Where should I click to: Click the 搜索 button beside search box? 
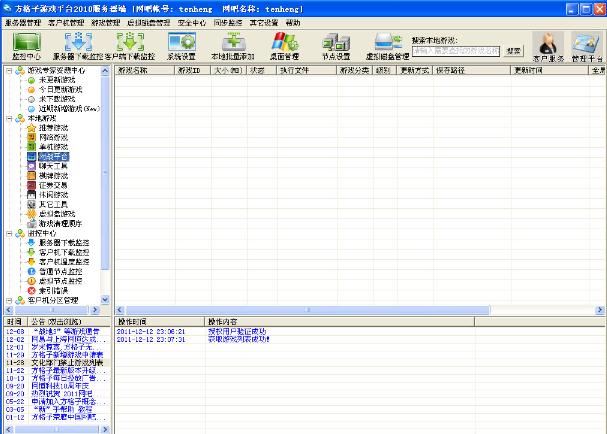pos(513,50)
